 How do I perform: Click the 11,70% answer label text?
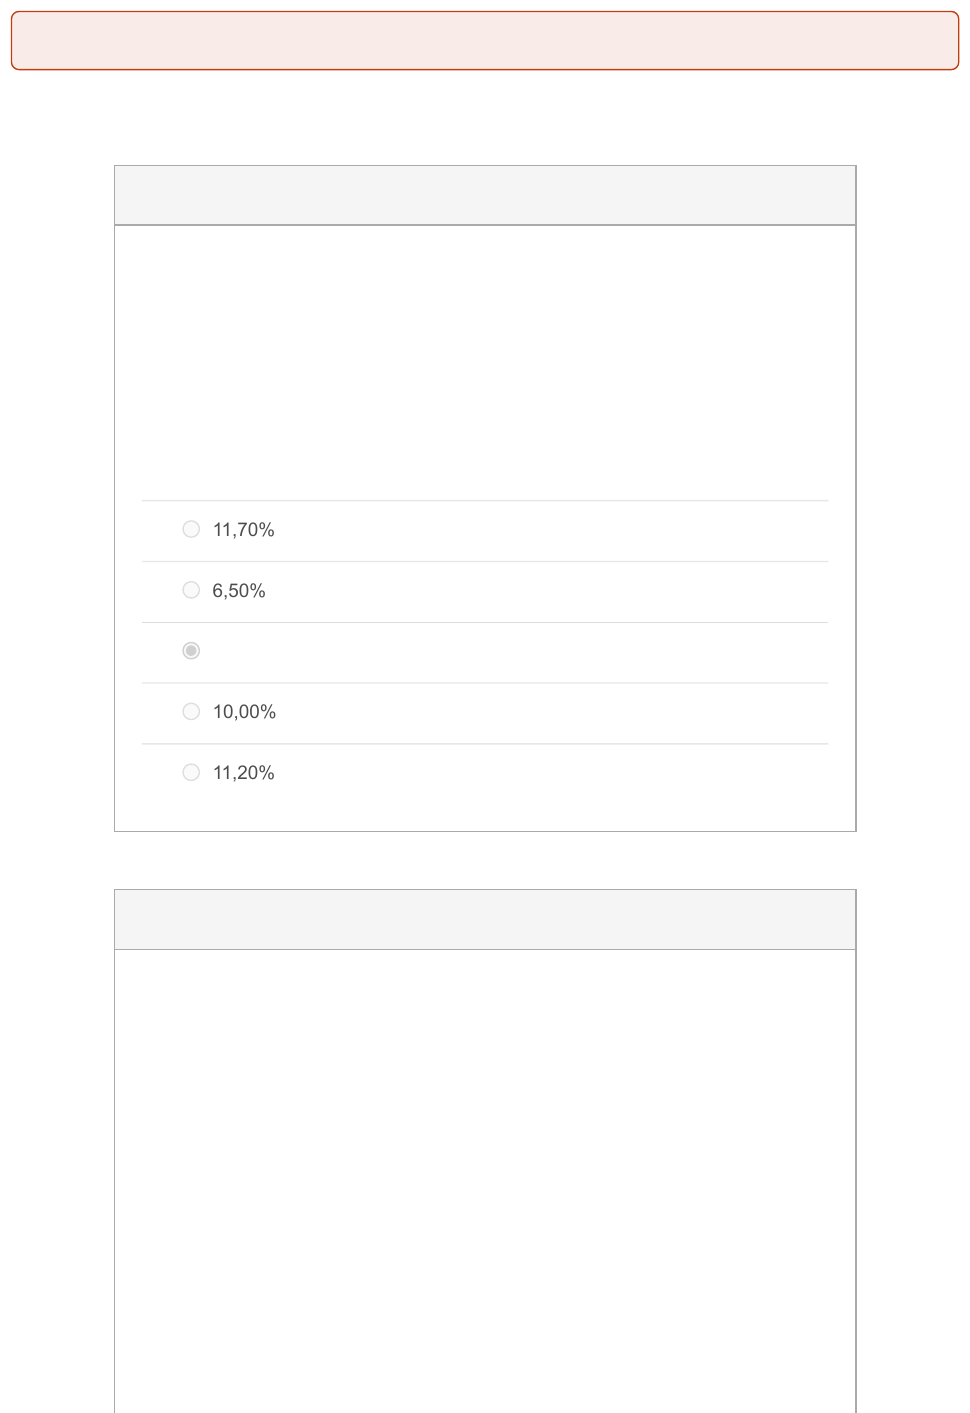click(243, 530)
